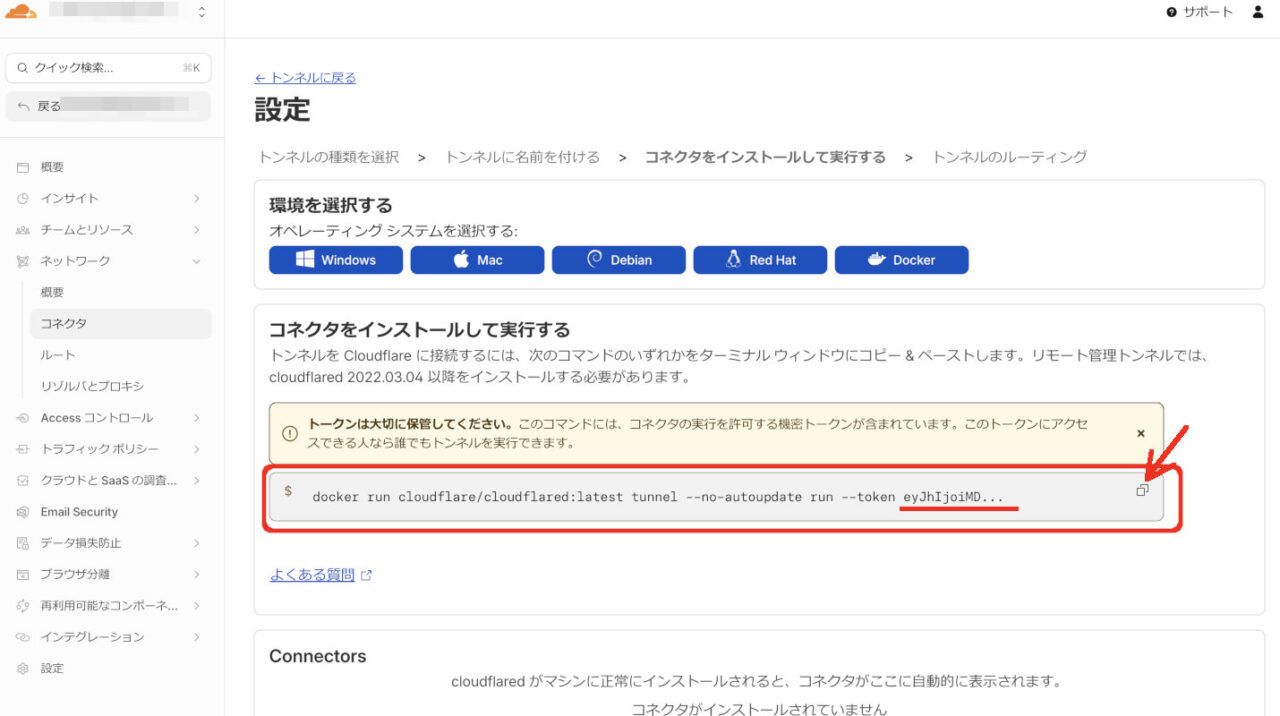Go to トンネルの種類を選択 step

pos(328,157)
